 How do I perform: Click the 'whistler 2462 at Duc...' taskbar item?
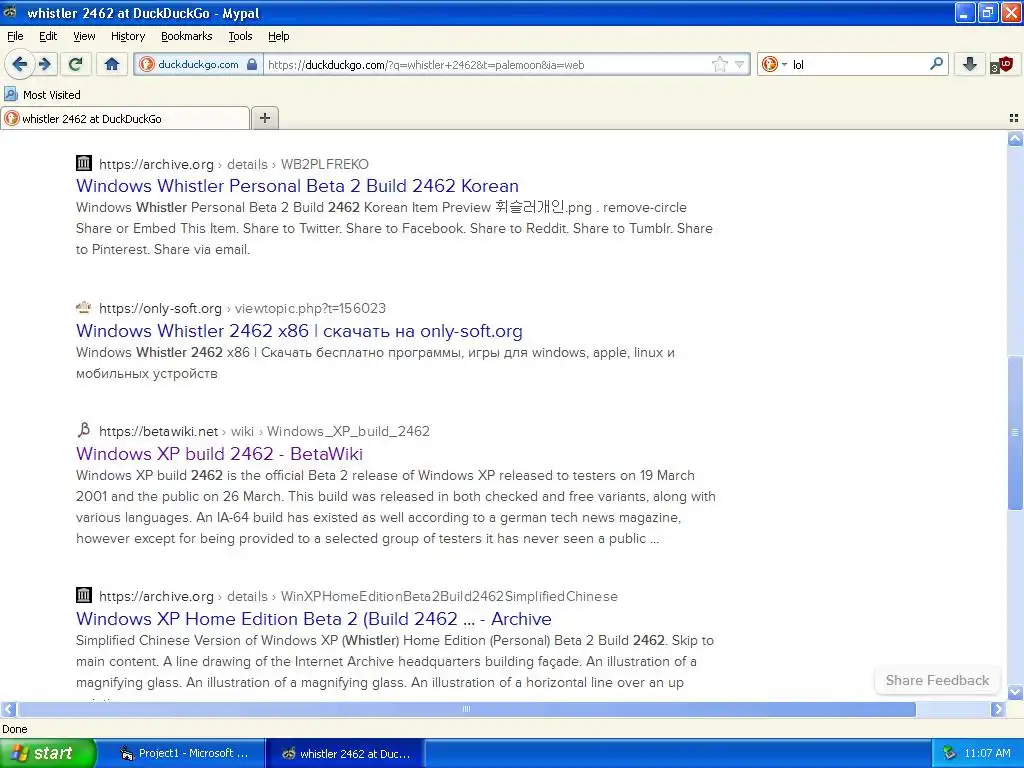tap(345, 753)
